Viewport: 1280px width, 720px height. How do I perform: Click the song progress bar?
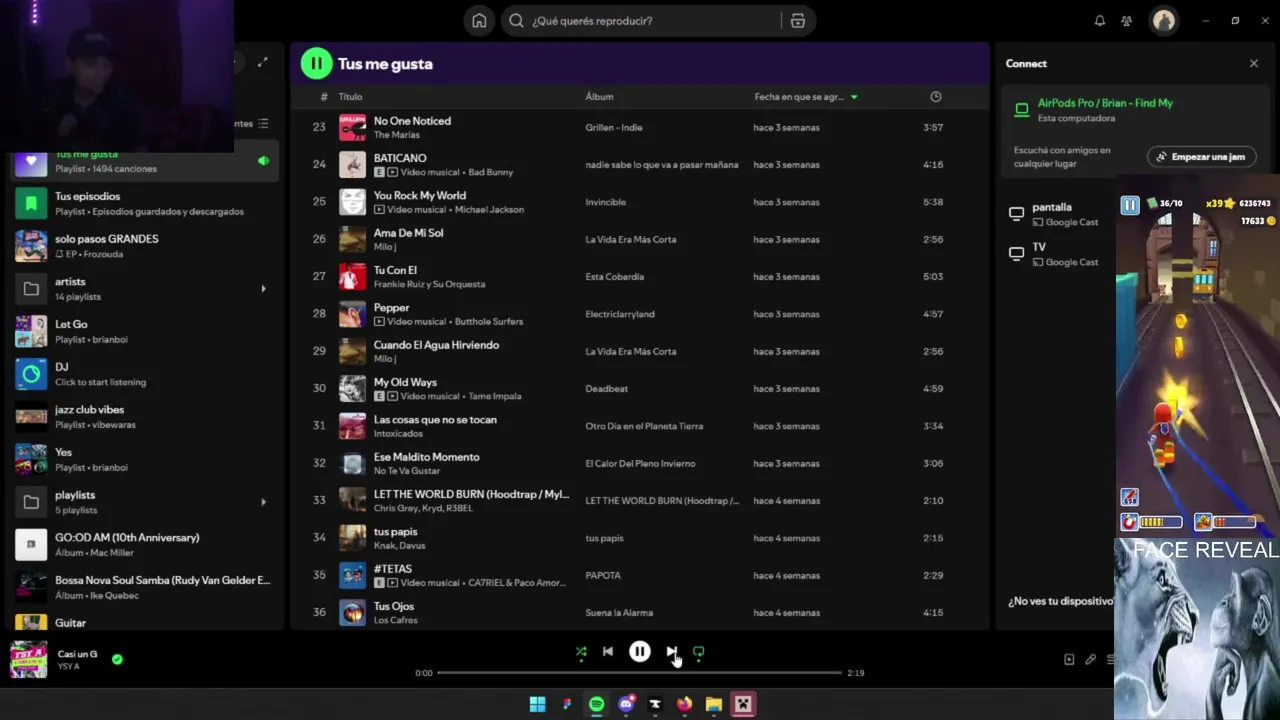[640, 673]
